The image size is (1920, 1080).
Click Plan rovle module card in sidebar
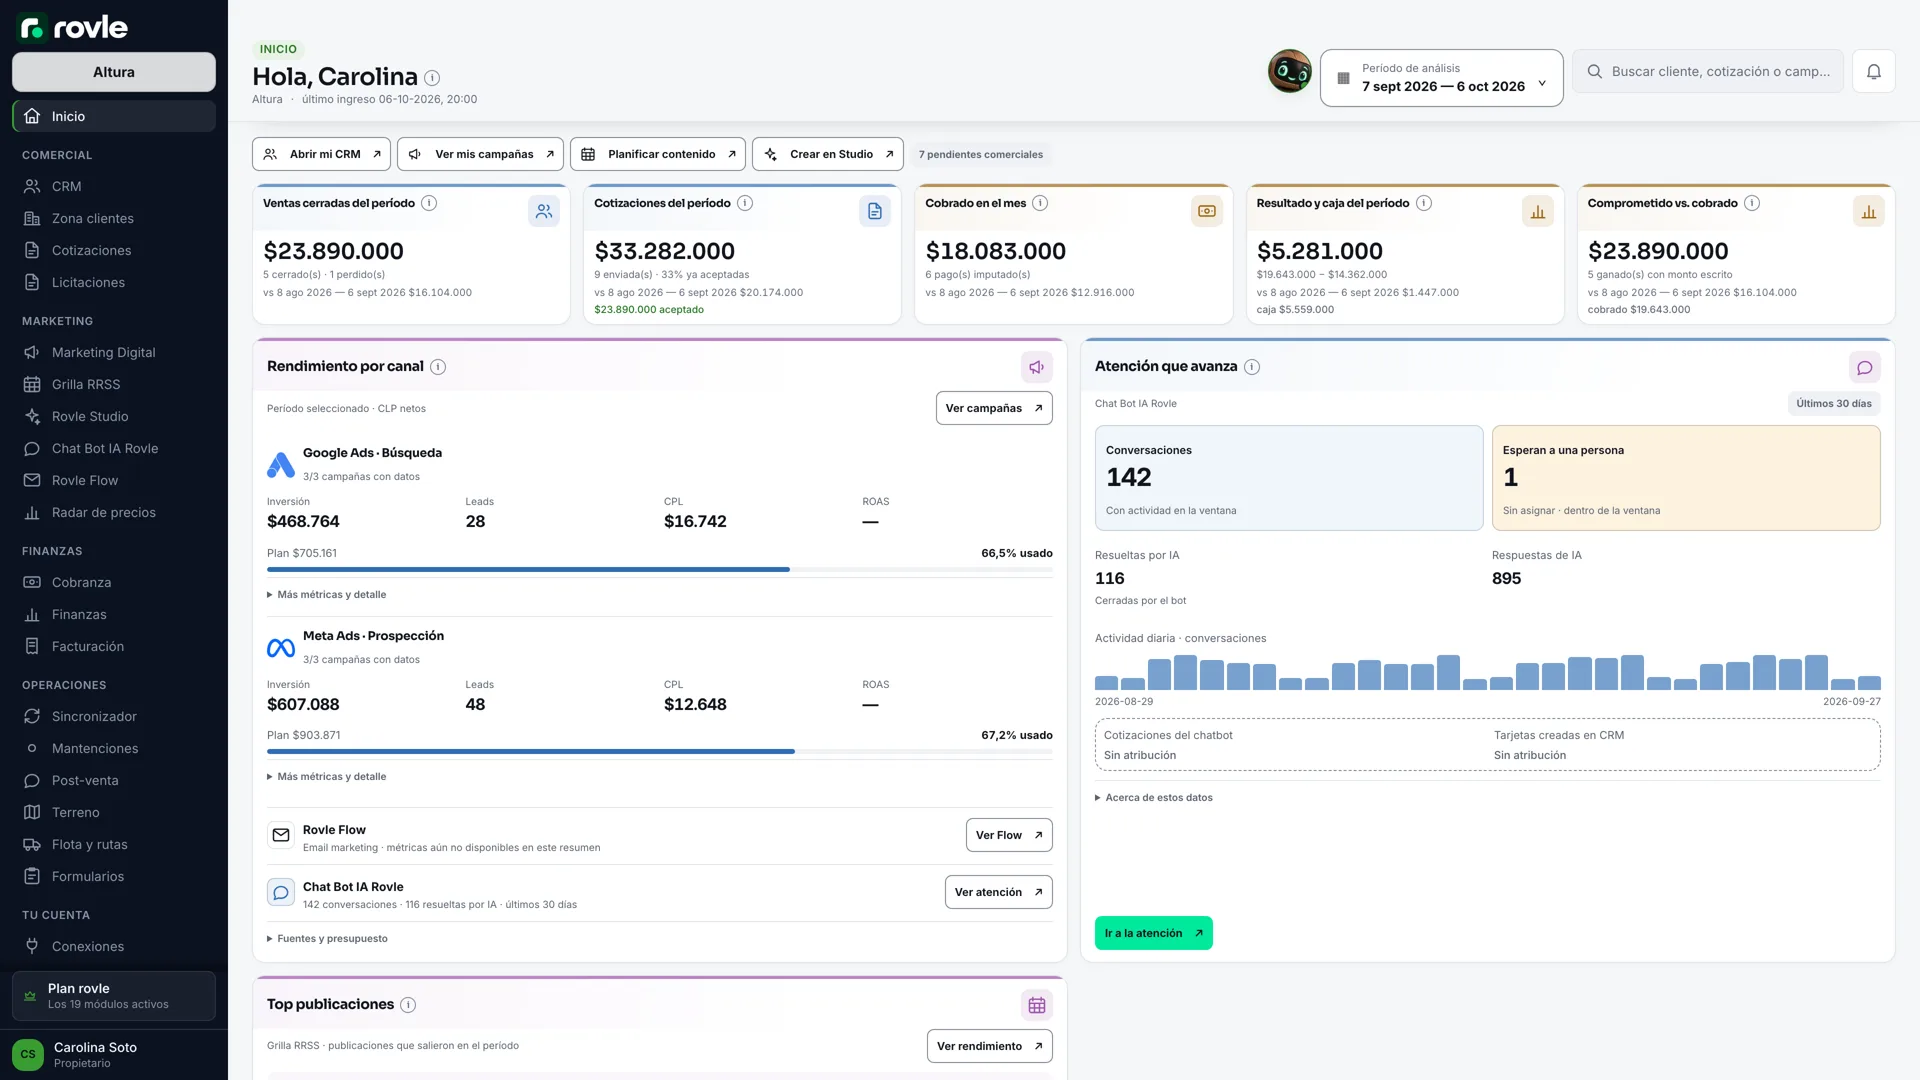[x=114, y=996]
